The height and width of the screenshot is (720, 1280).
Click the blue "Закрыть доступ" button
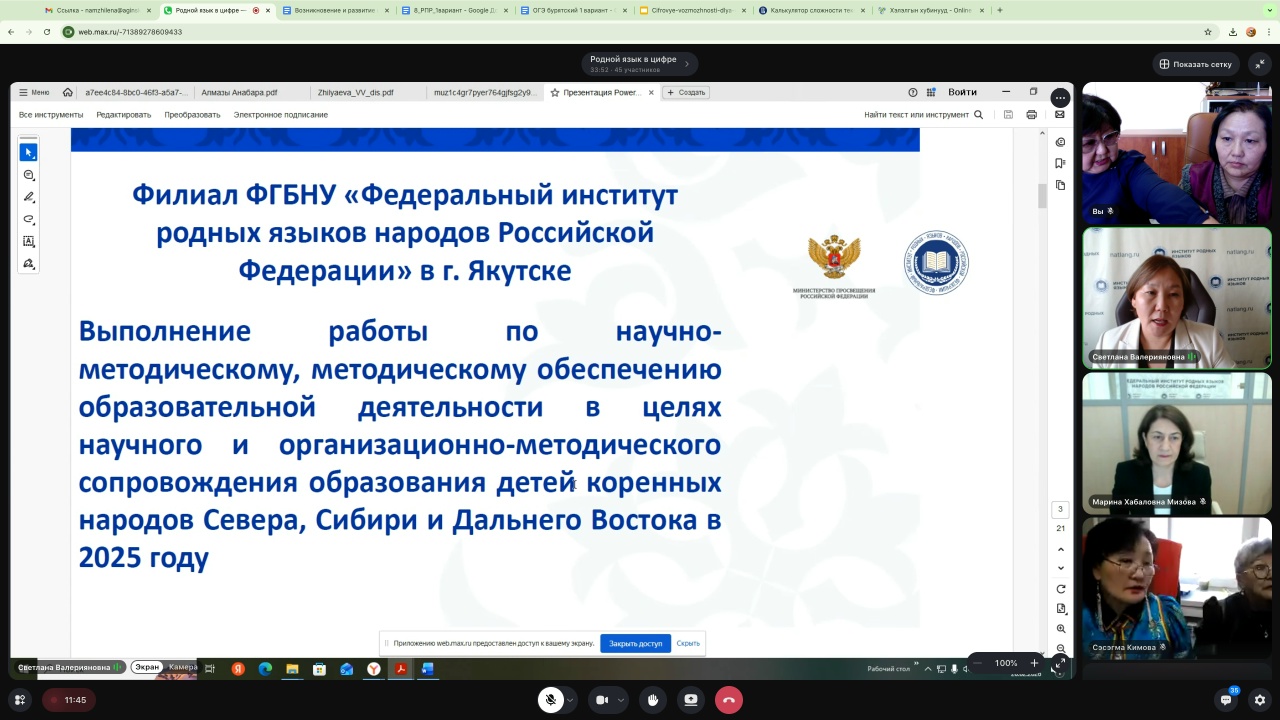pos(635,643)
